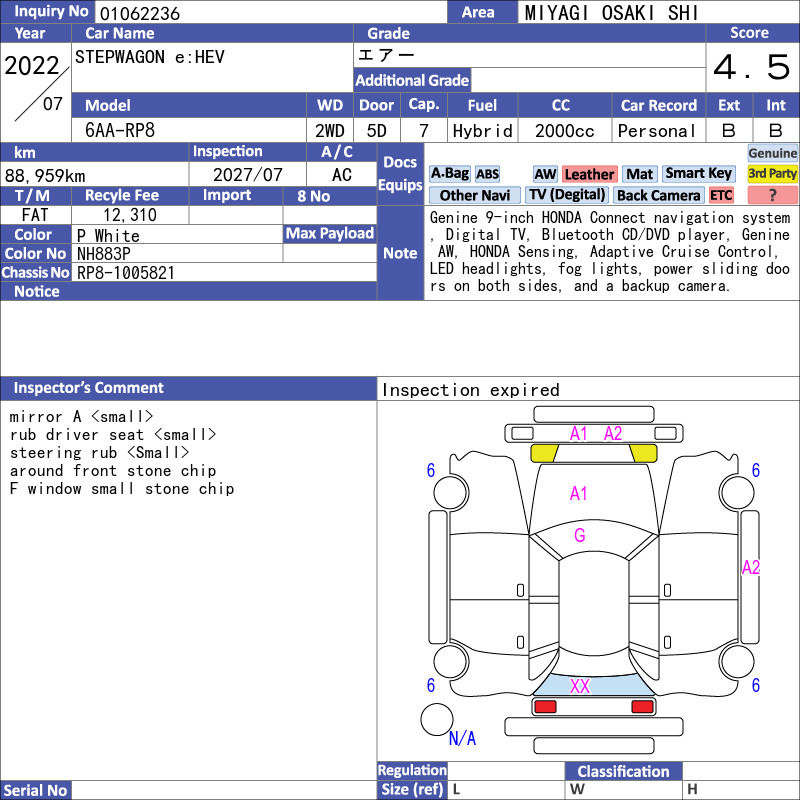Click the score value 4.5
Image resolution: width=800 pixels, height=800 pixels.
[752, 67]
